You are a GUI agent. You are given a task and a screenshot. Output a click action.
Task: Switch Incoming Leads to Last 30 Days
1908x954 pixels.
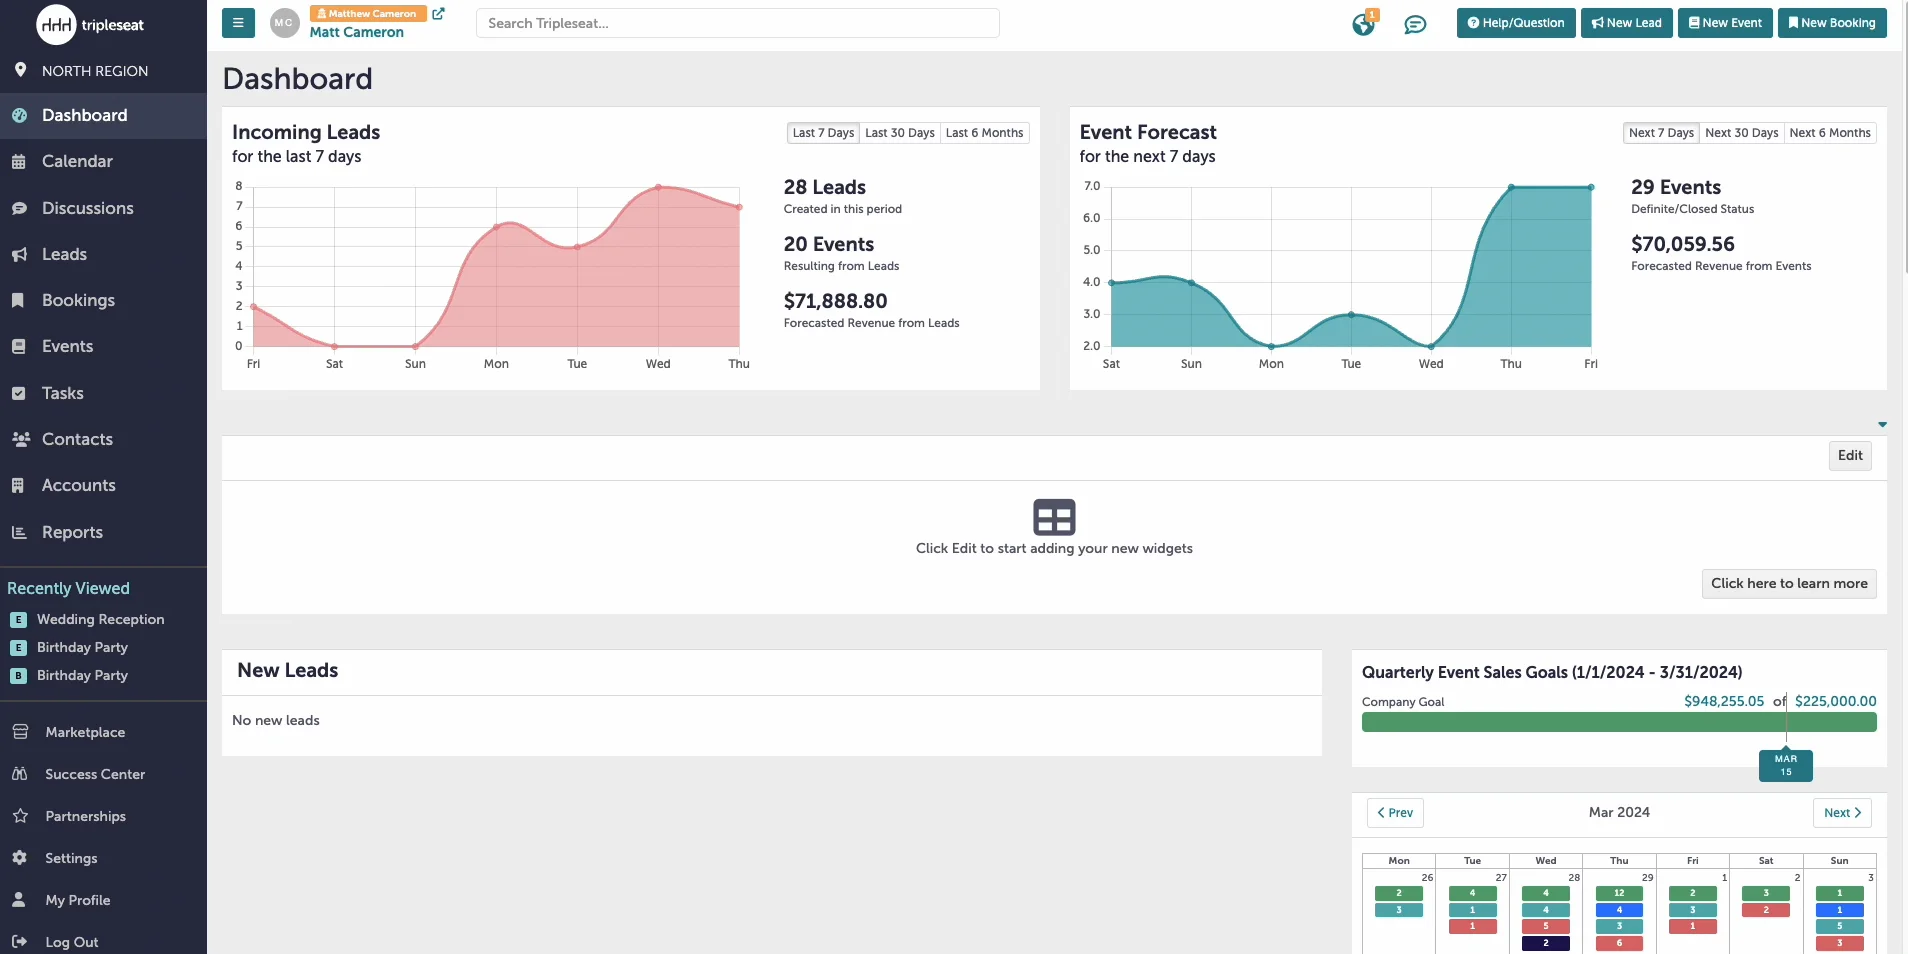coord(898,132)
